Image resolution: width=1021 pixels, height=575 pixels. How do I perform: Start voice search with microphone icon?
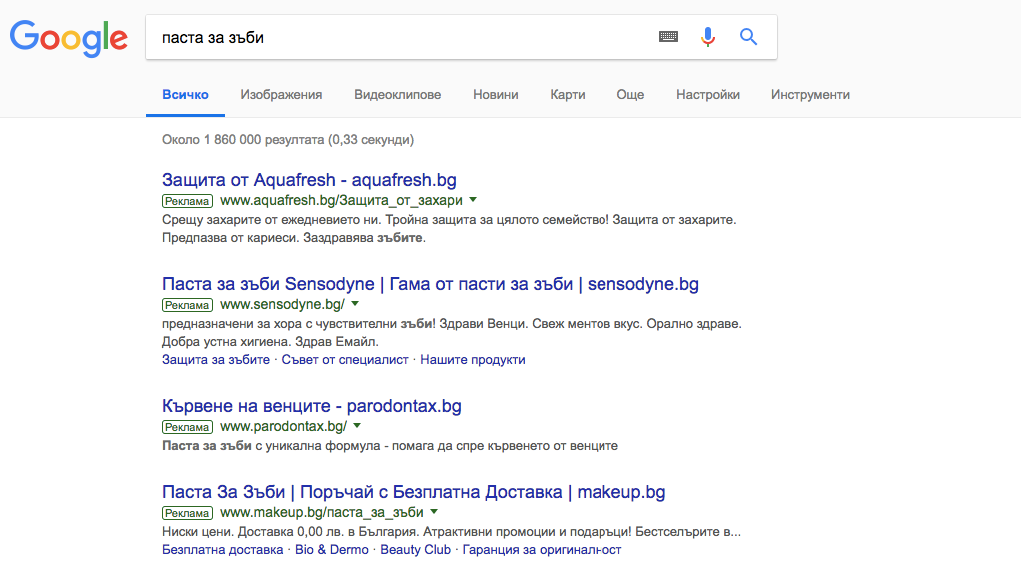click(708, 37)
